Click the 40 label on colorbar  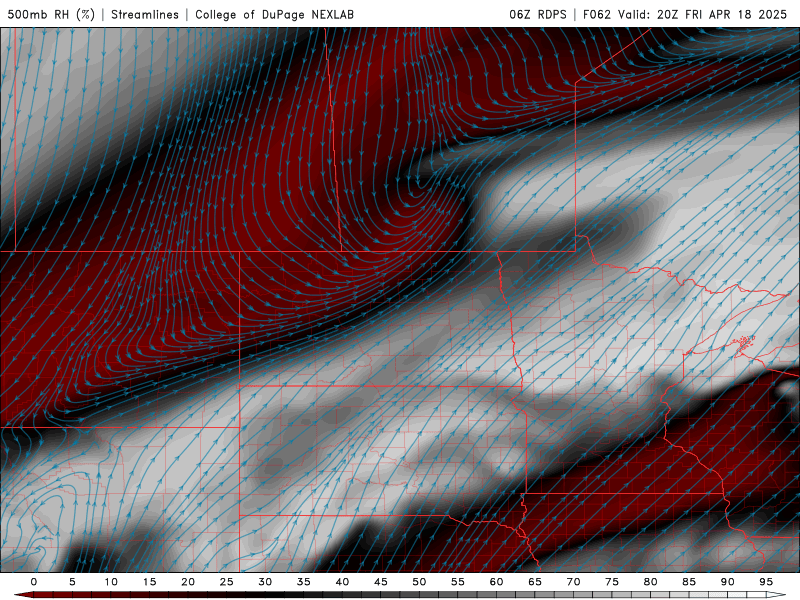pos(342,582)
